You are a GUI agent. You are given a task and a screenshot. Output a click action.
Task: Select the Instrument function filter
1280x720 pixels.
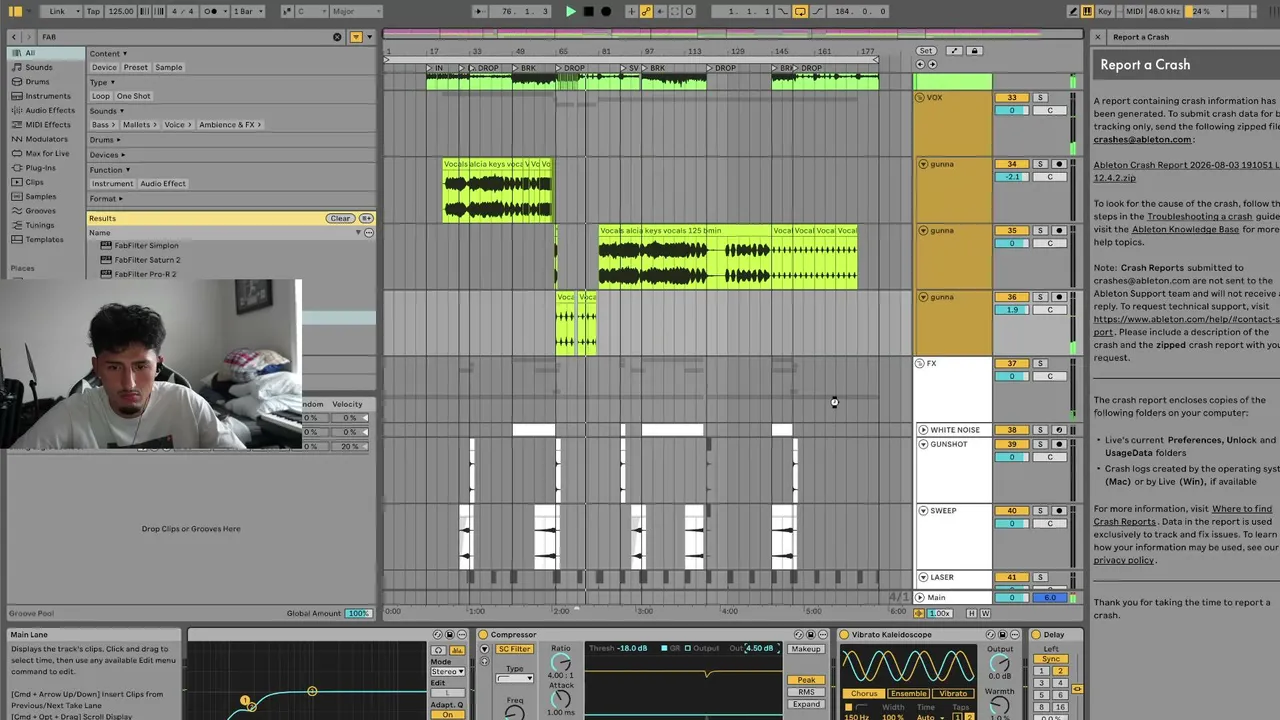(113, 184)
